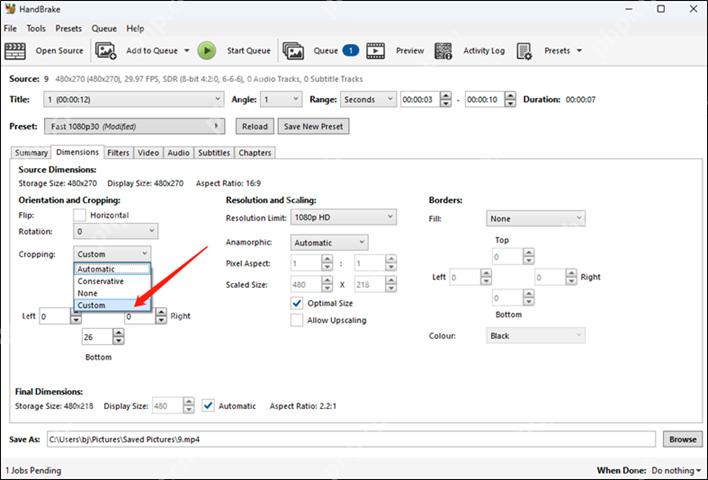Image resolution: width=708 pixels, height=480 pixels.
Task: Click the Open Source label
Action: [59, 51]
